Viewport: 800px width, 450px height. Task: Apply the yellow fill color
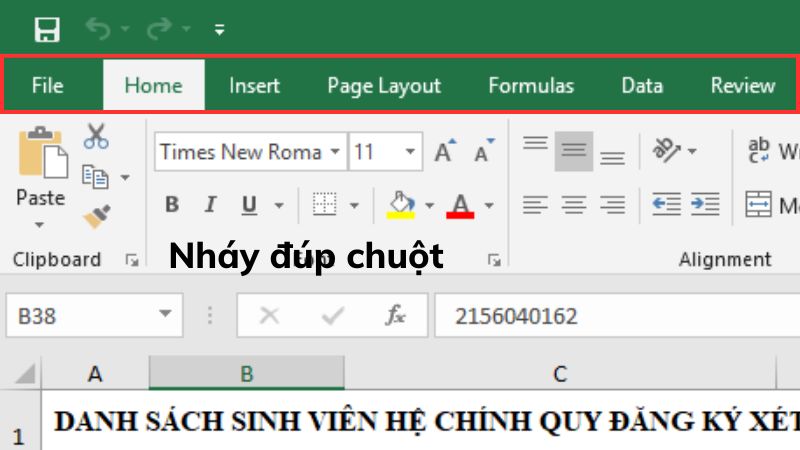401,205
